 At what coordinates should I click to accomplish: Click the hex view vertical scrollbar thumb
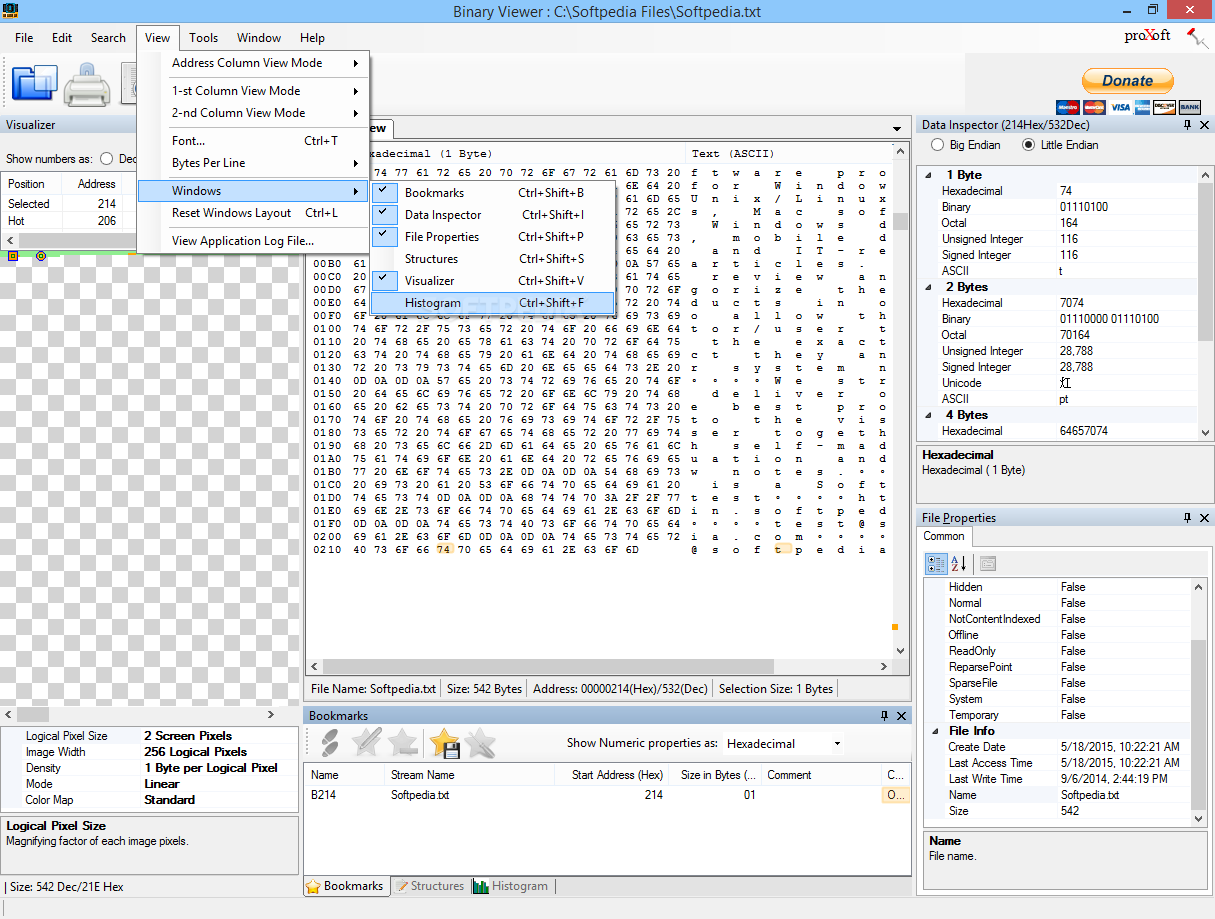point(901,221)
